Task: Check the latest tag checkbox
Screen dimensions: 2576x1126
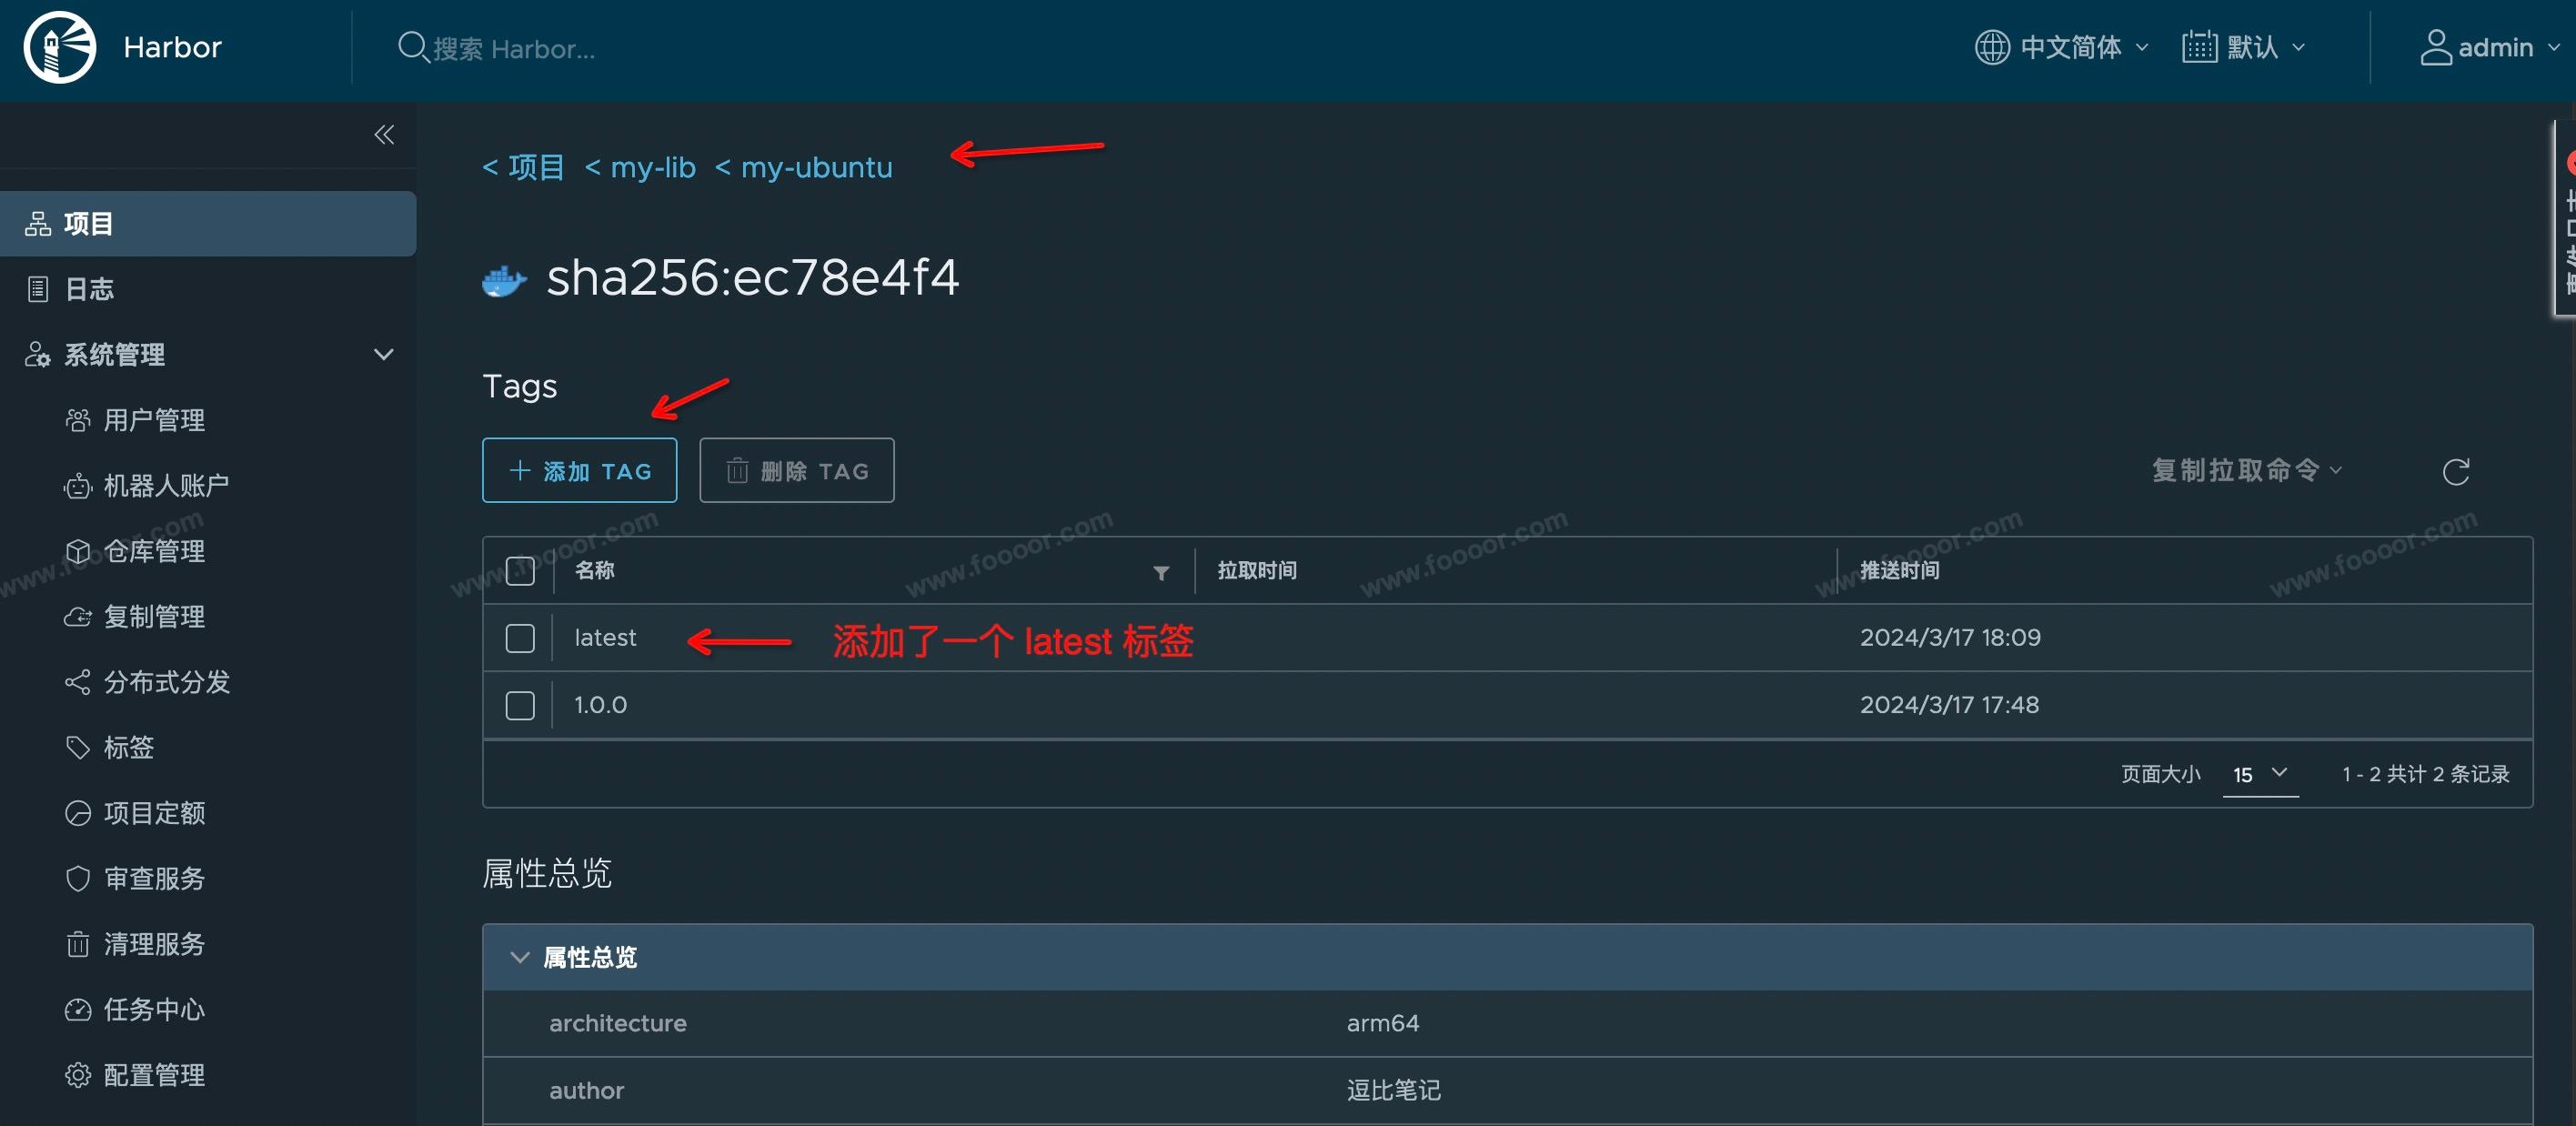Action: point(520,638)
